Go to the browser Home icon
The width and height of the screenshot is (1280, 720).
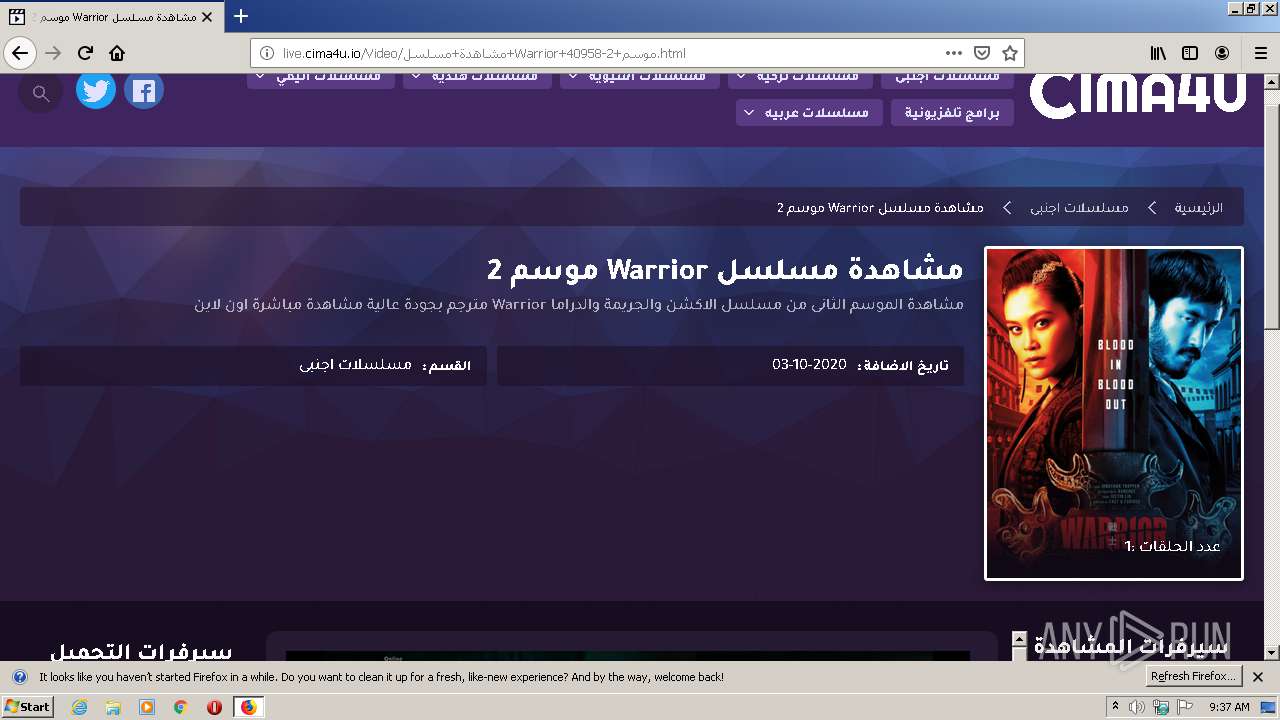pyautogui.click(x=117, y=53)
